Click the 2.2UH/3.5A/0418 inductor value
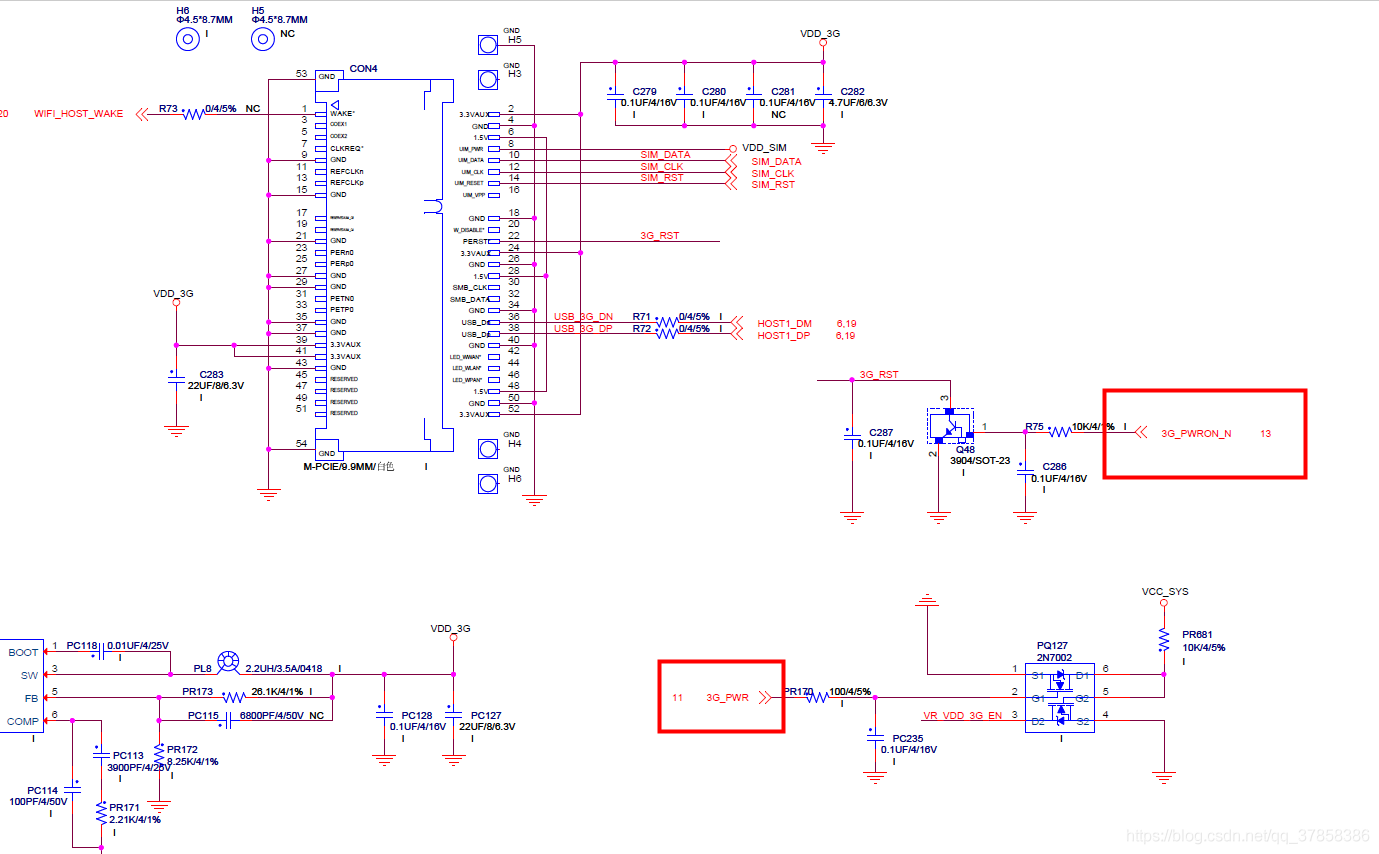Viewport: 1379px width, 854px height. click(x=284, y=669)
